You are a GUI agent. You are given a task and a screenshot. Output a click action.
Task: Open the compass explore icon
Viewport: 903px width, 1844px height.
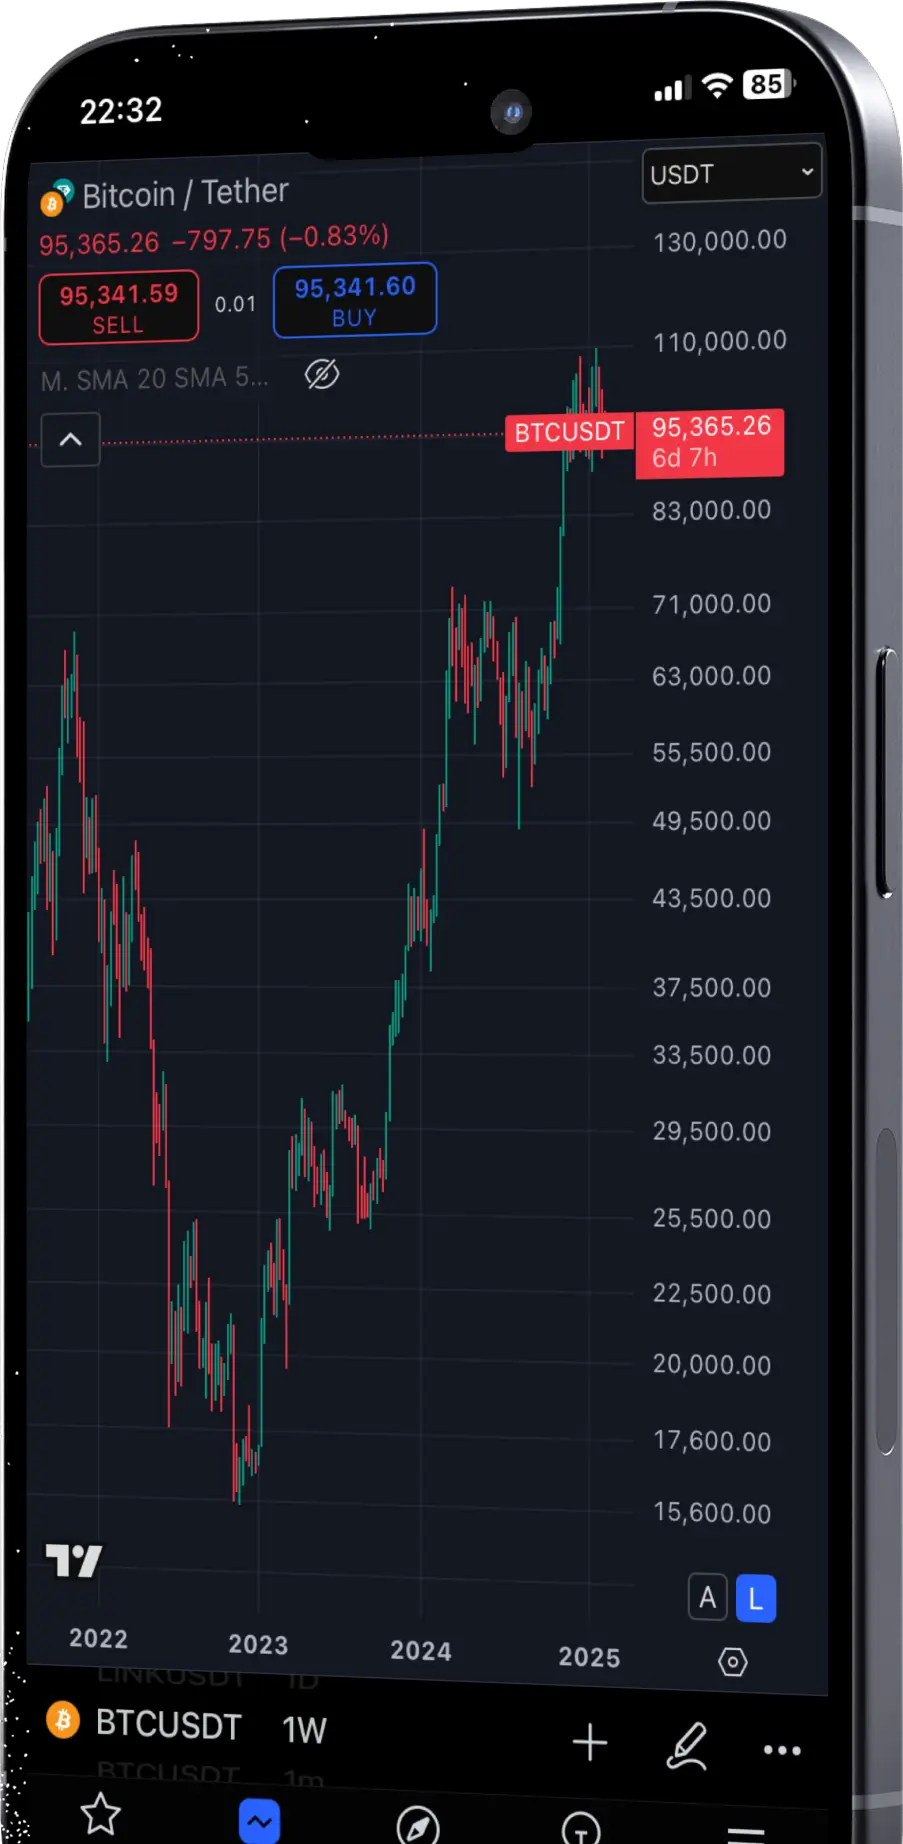[417, 1825]
